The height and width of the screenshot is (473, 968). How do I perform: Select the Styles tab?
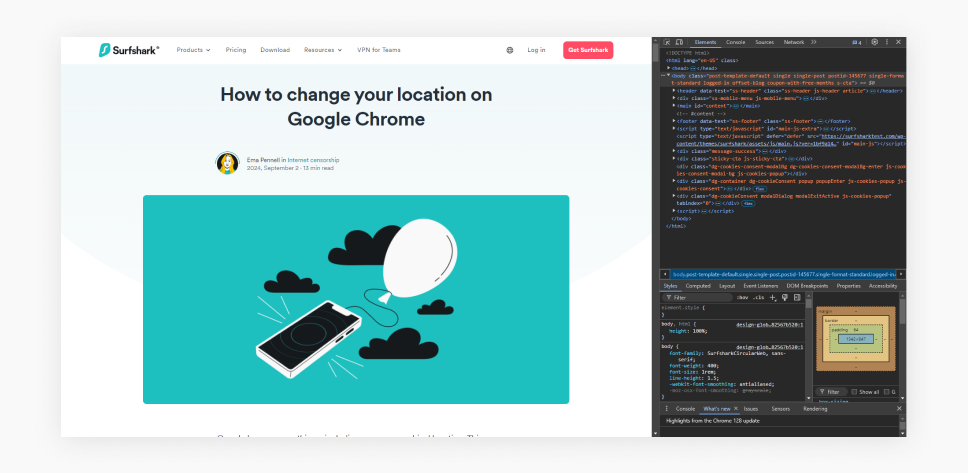670,286
